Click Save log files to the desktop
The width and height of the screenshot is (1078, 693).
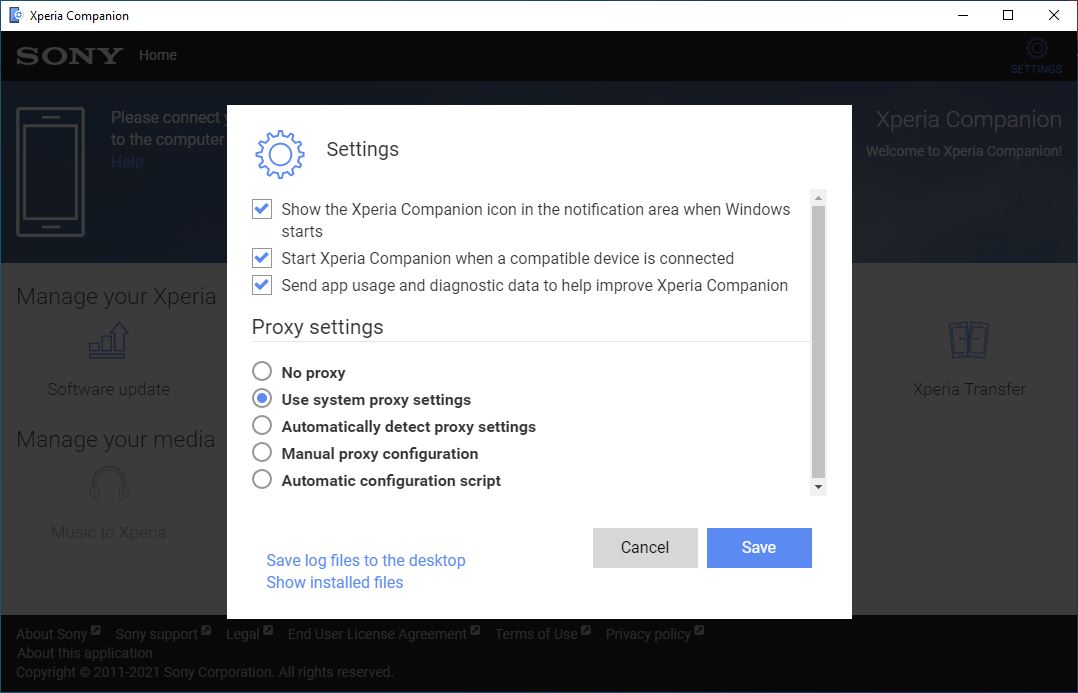point(366,560)
